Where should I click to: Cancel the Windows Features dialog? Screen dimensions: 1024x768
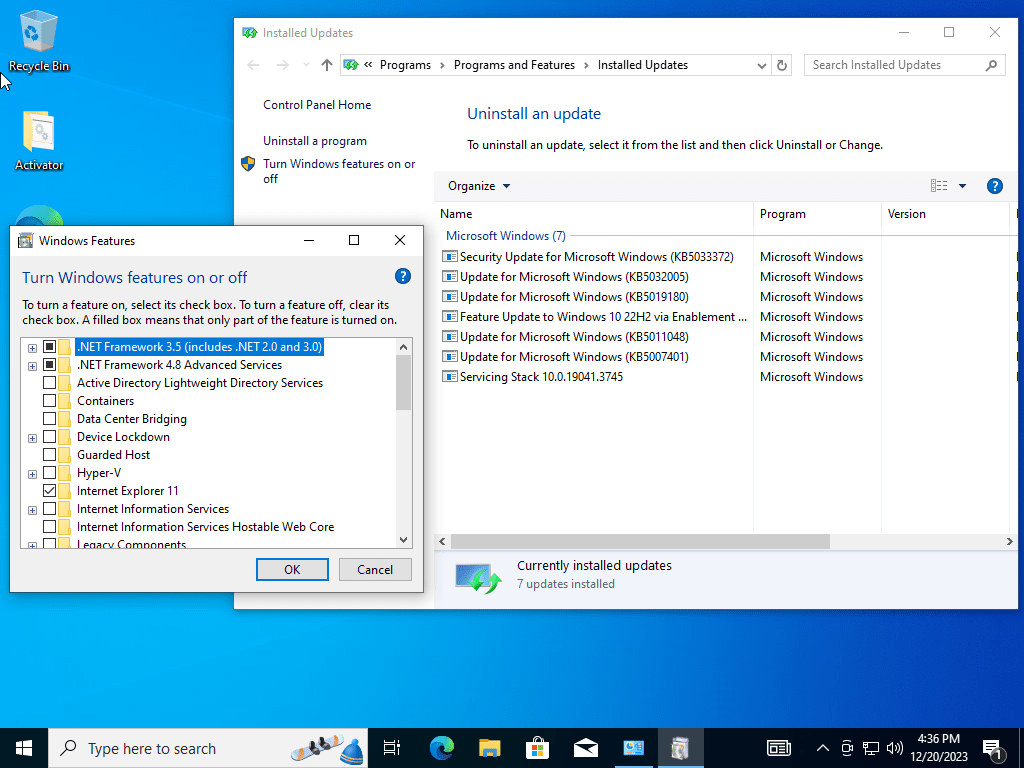375,569
